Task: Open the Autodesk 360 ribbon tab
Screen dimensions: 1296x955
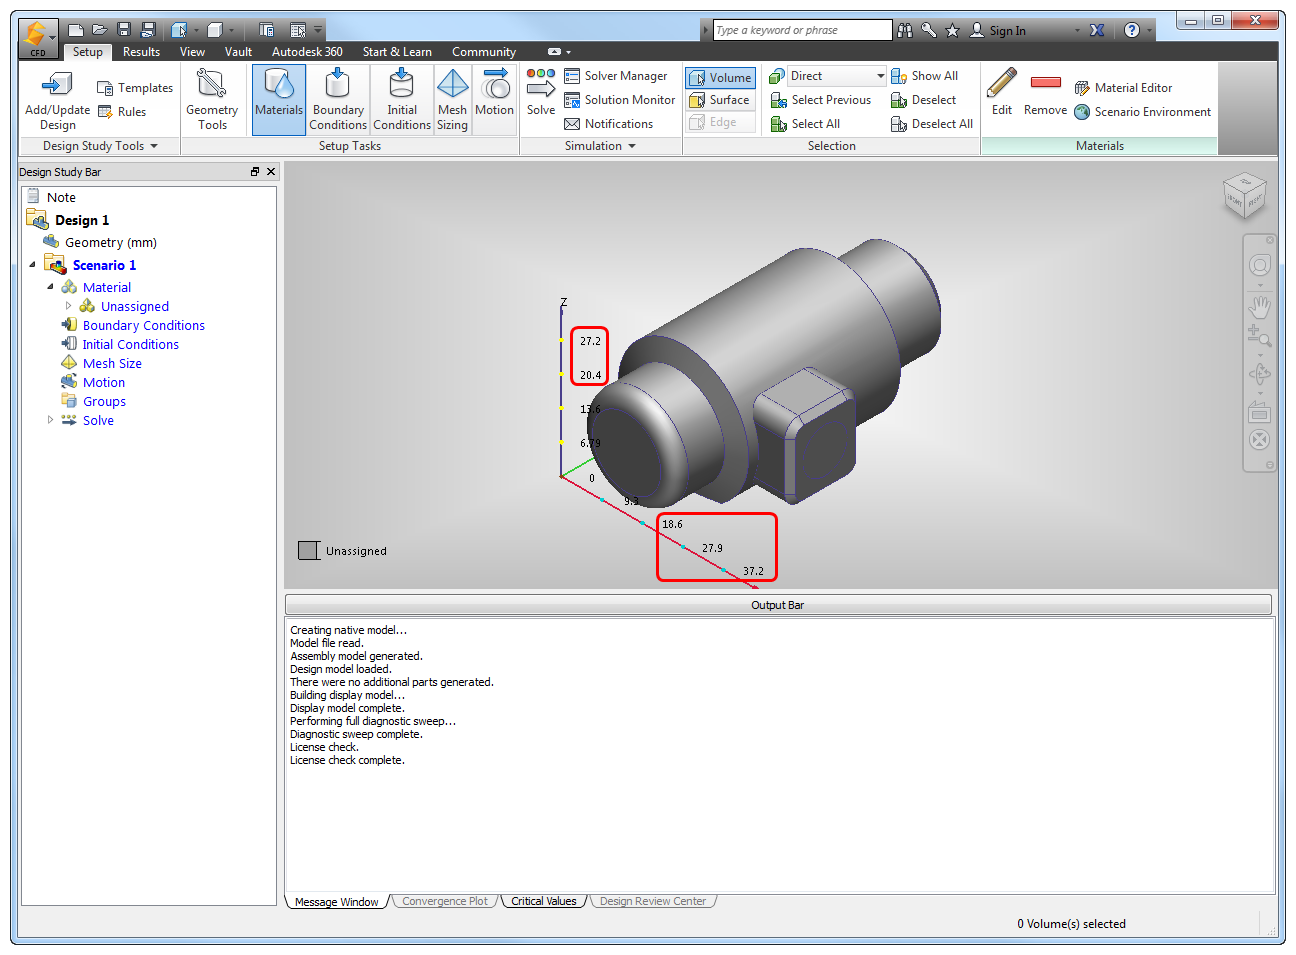Action: pyautogui.click(x=307, y=52)
